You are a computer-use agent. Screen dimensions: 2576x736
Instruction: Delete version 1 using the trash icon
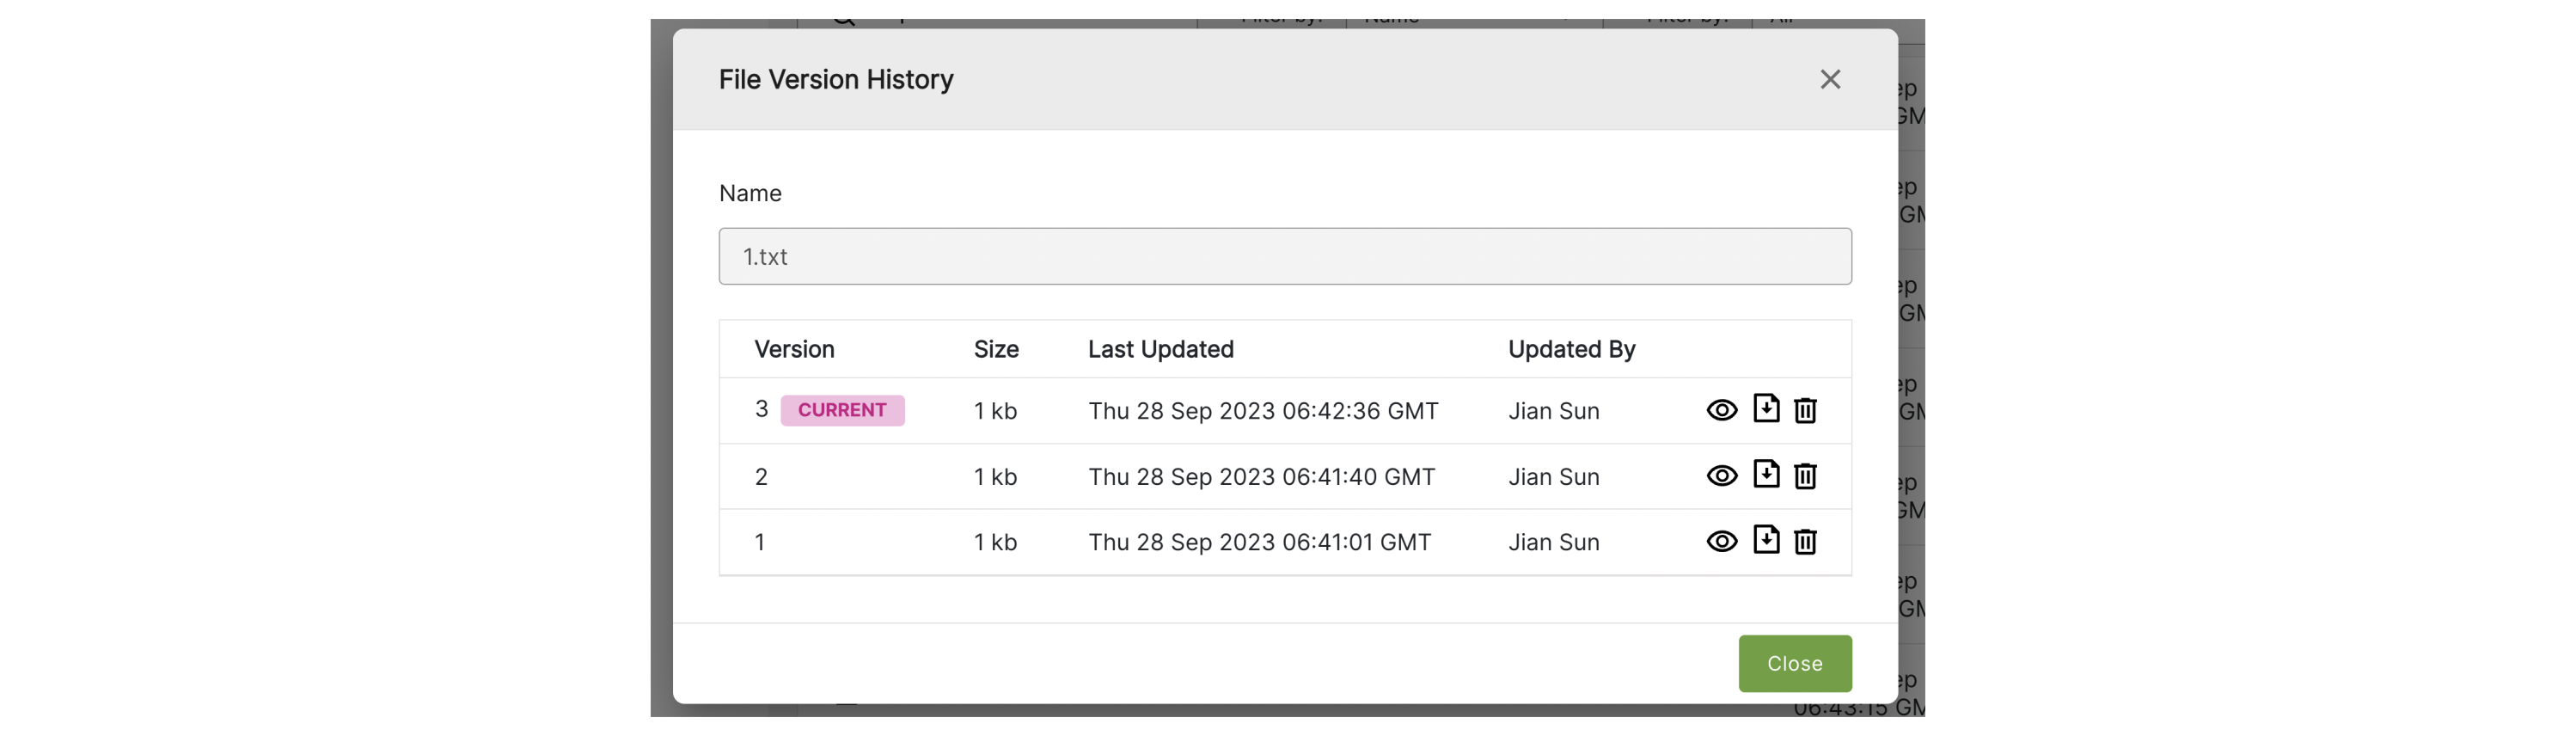click(1804, 541)
